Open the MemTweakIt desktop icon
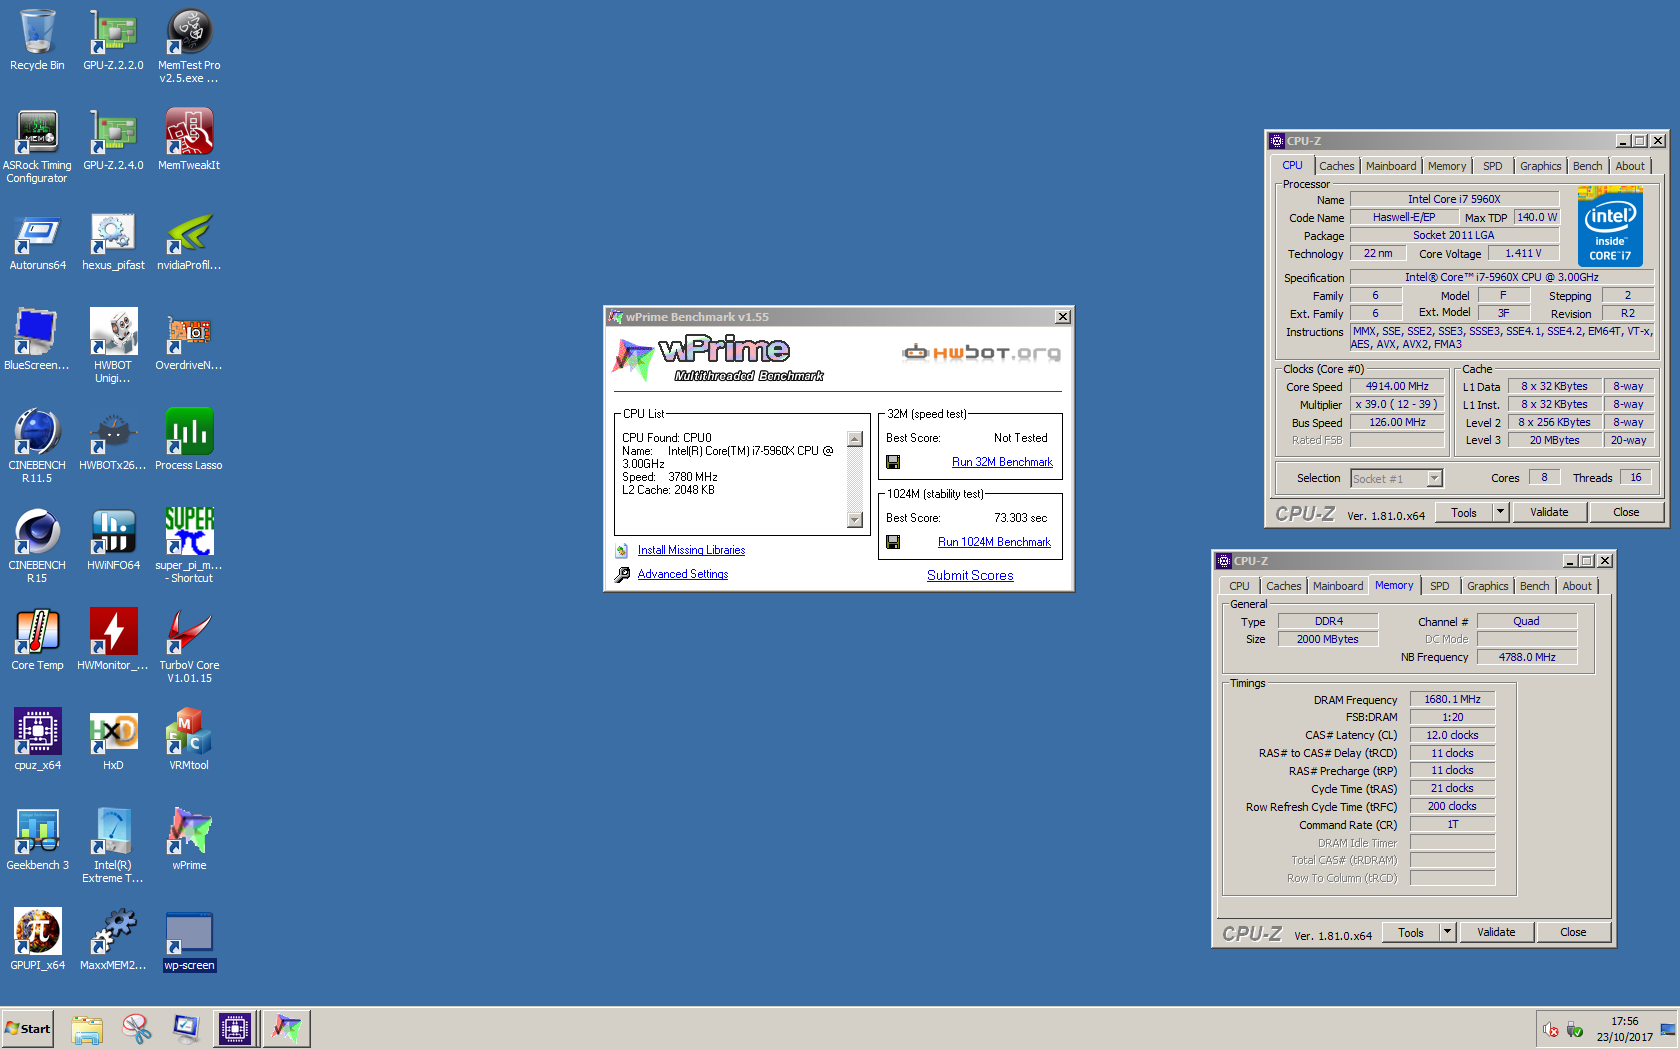Screen dimensions: 1680x1050 tap(189, 140)
